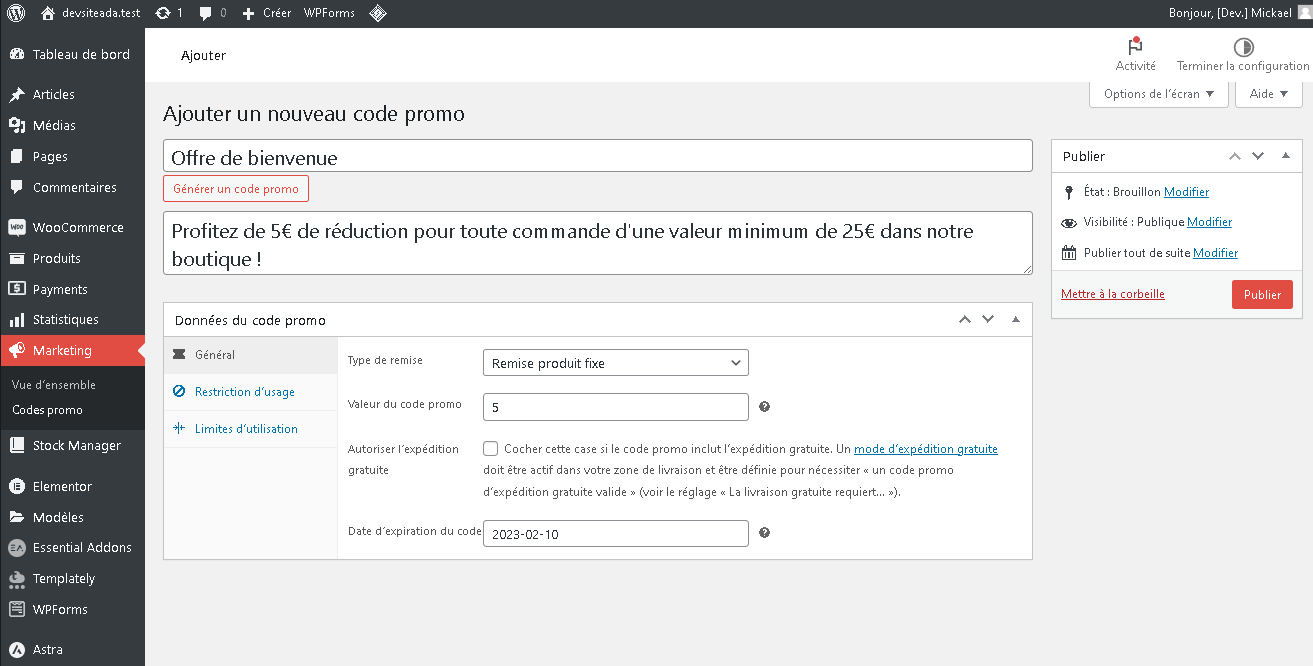Click the expiration date input field
The height and width of the screenshot is (666, 1313).
click(615, 534)
